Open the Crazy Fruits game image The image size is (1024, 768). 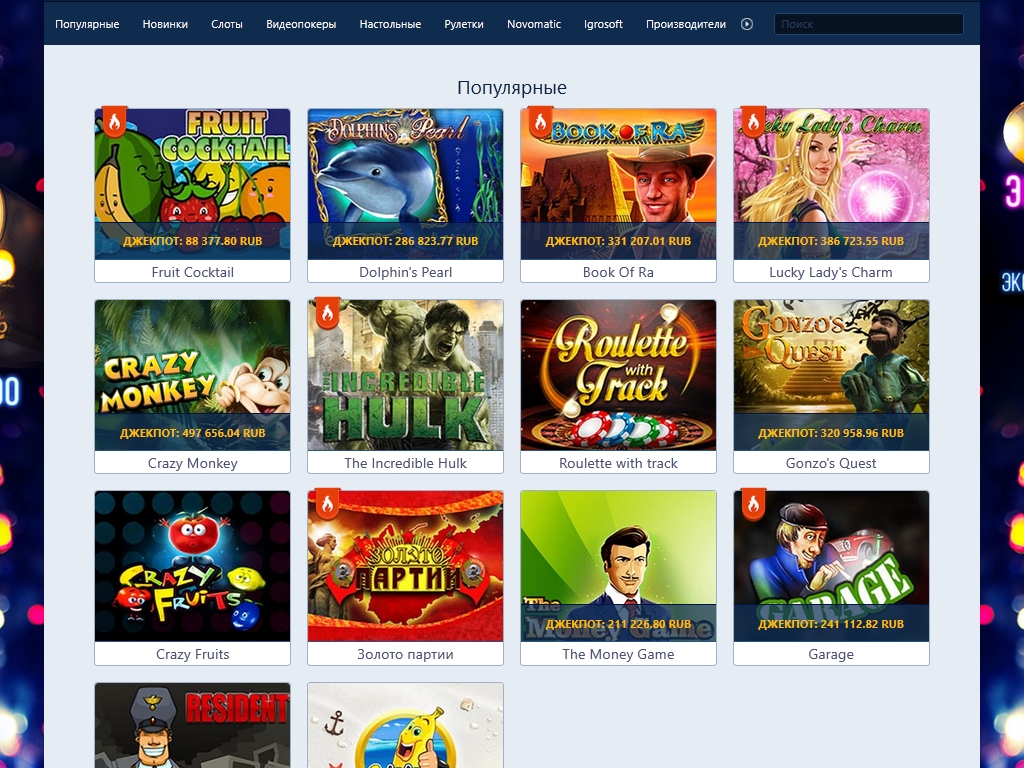(192, 565)
